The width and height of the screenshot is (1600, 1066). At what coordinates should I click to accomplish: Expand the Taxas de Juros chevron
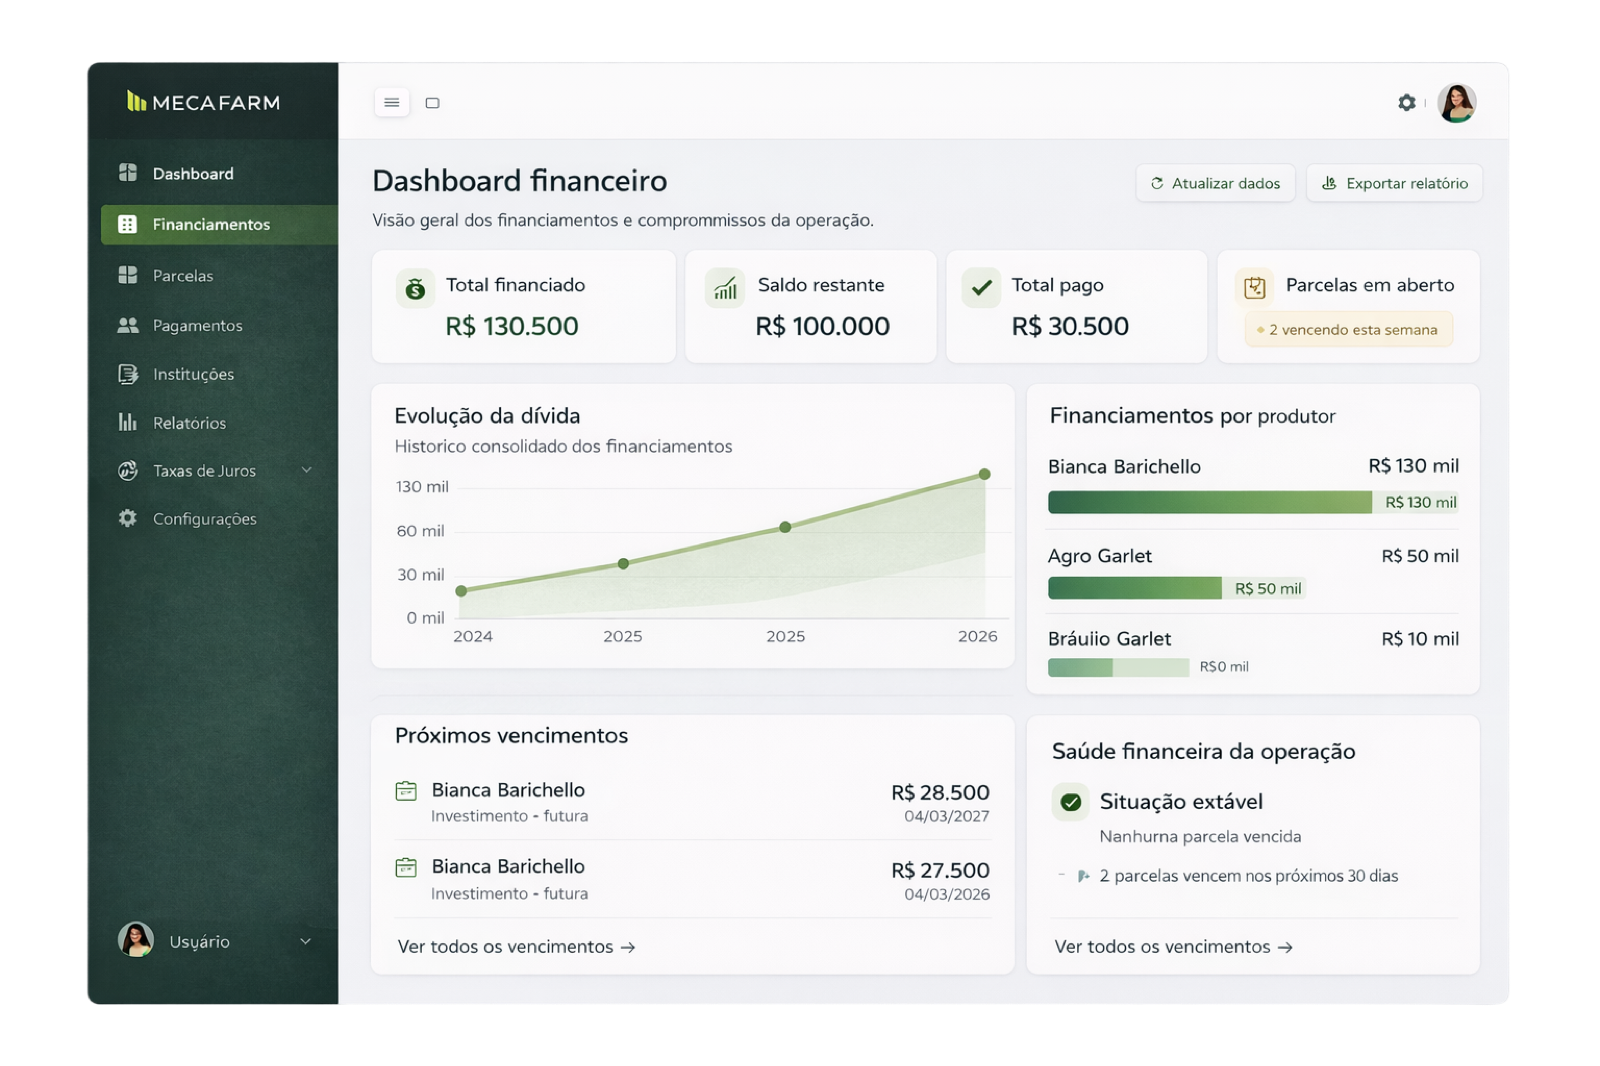pos(307,470)
